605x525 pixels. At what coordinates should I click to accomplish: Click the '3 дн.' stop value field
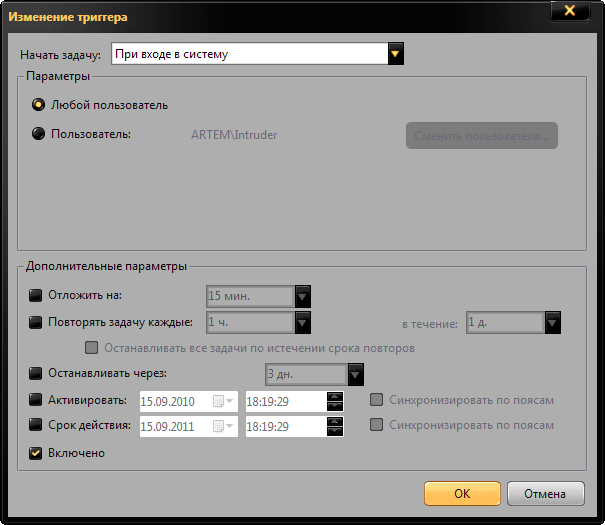coord(307,374)
